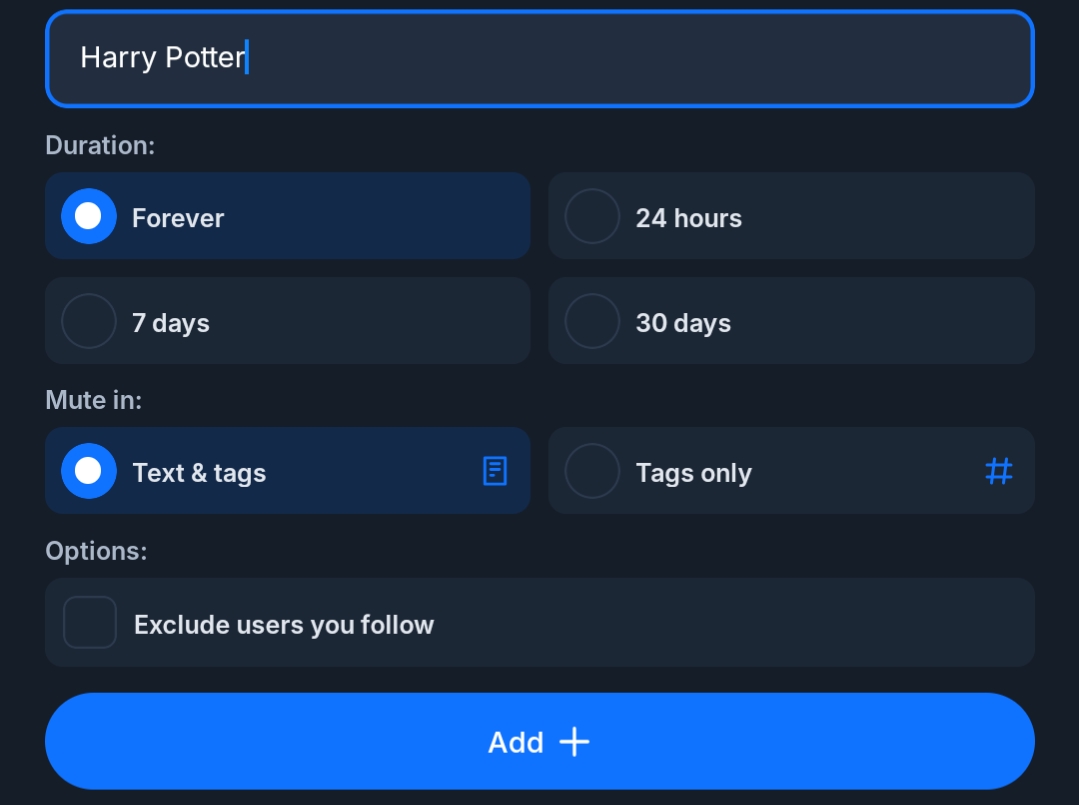Click the plus icon on Add button
This screenshot has width=1079, height=805.
point(574,742)
